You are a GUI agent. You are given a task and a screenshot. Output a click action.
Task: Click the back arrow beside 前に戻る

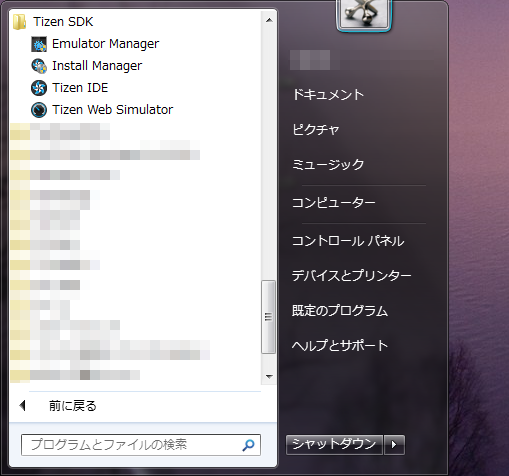(x=23, y=406)
